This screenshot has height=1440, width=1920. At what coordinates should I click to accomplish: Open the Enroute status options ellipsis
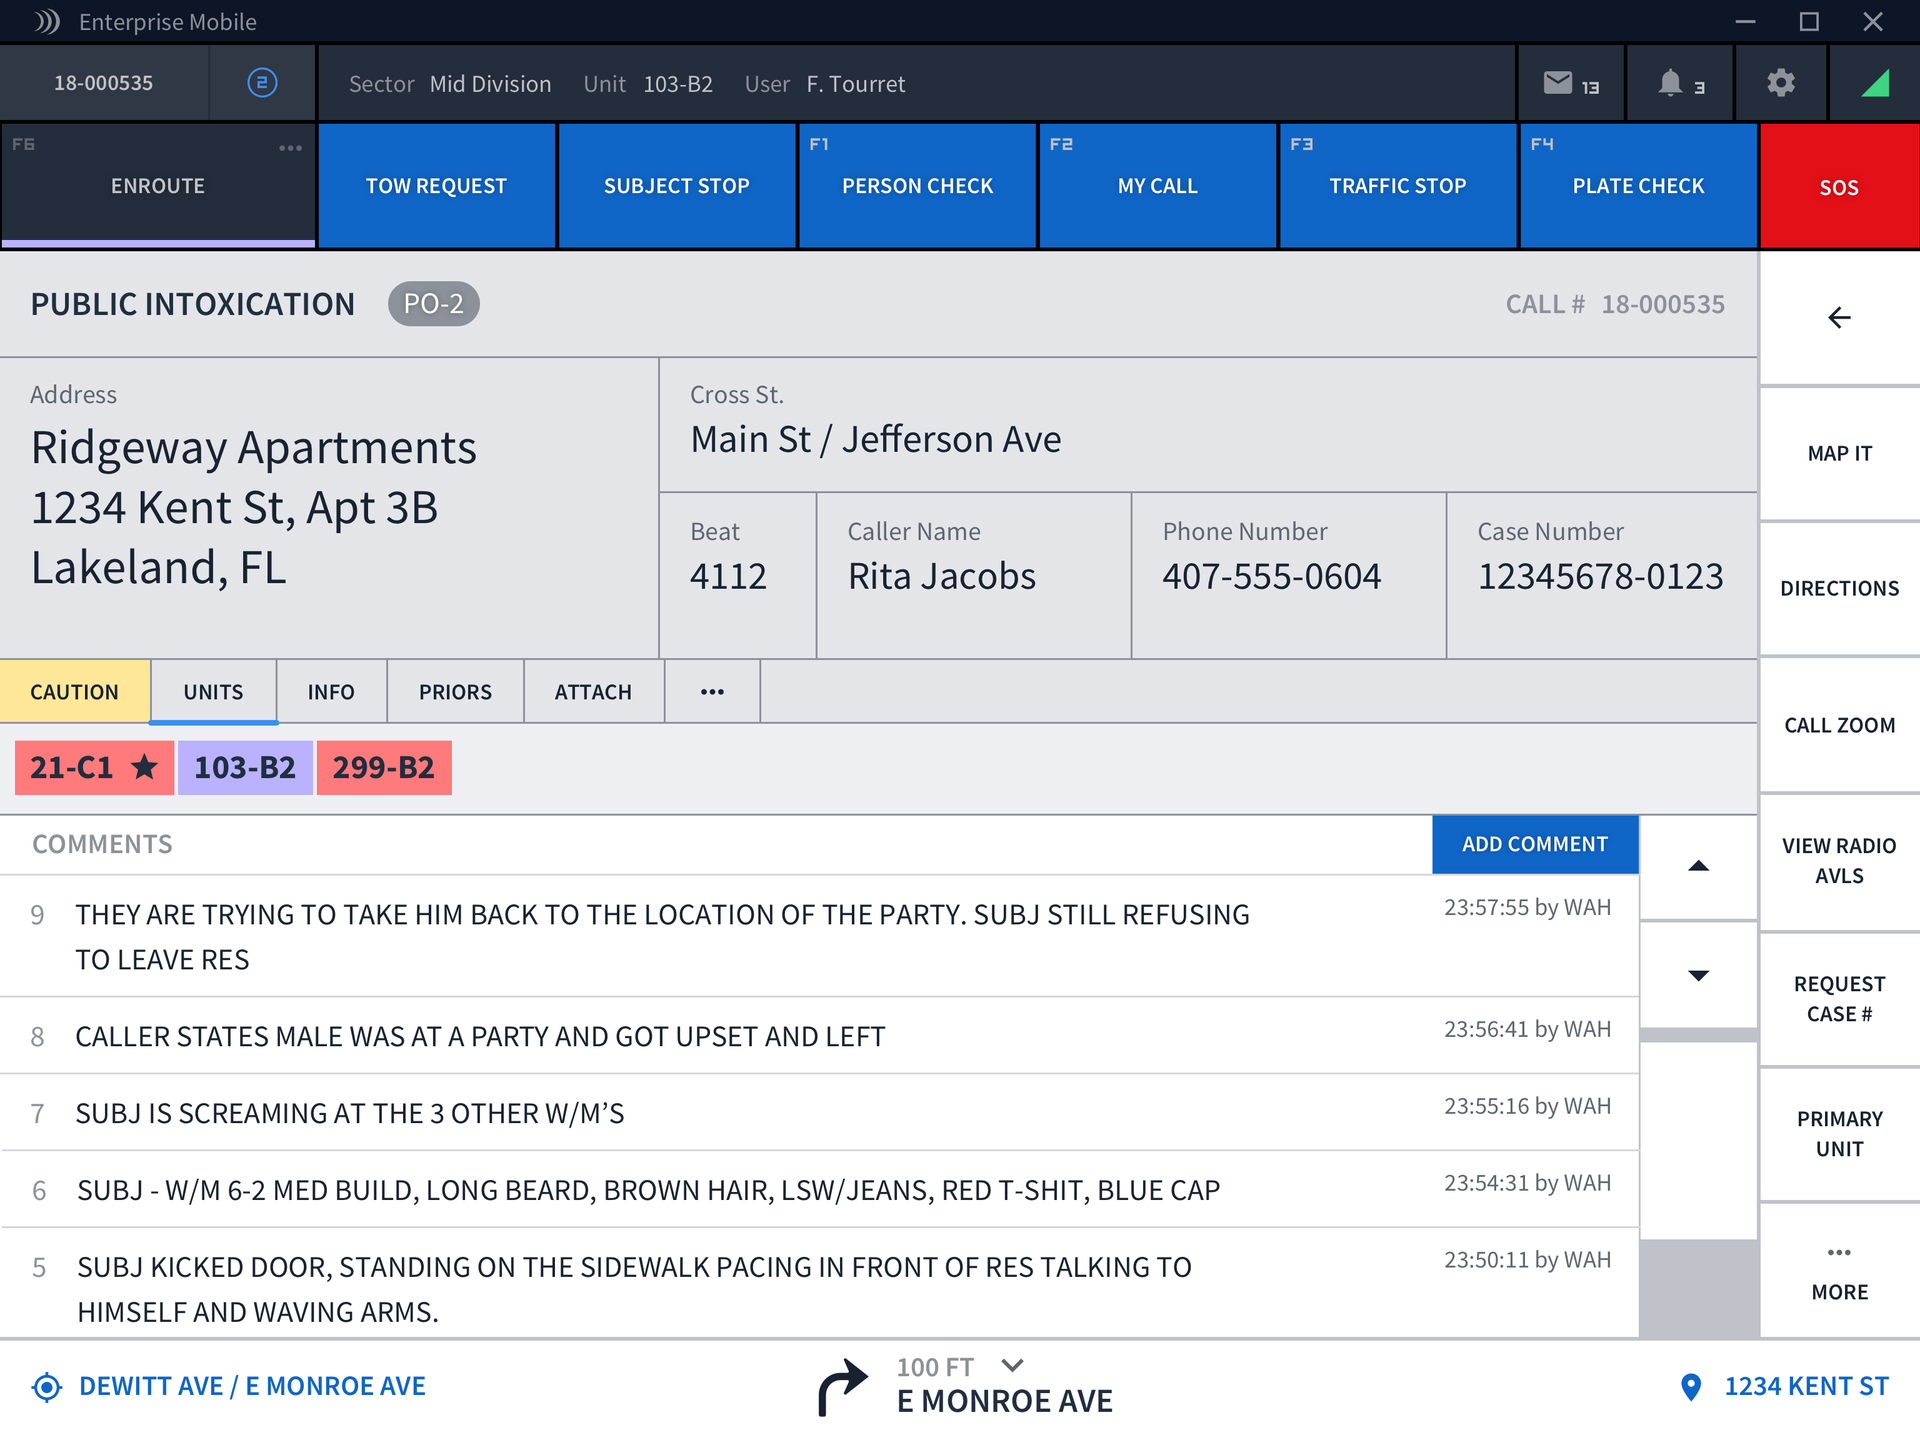click(290, 148)
